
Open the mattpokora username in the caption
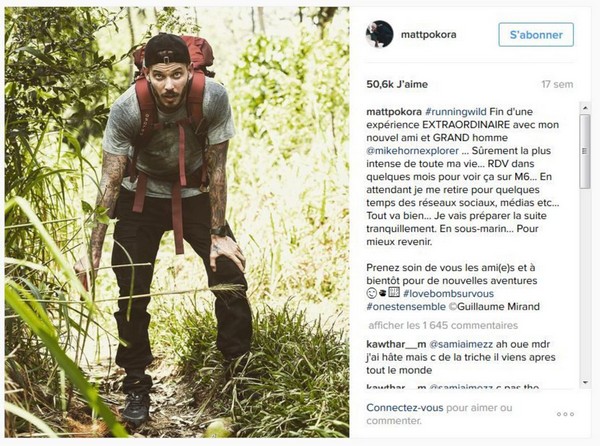point(394,112)
